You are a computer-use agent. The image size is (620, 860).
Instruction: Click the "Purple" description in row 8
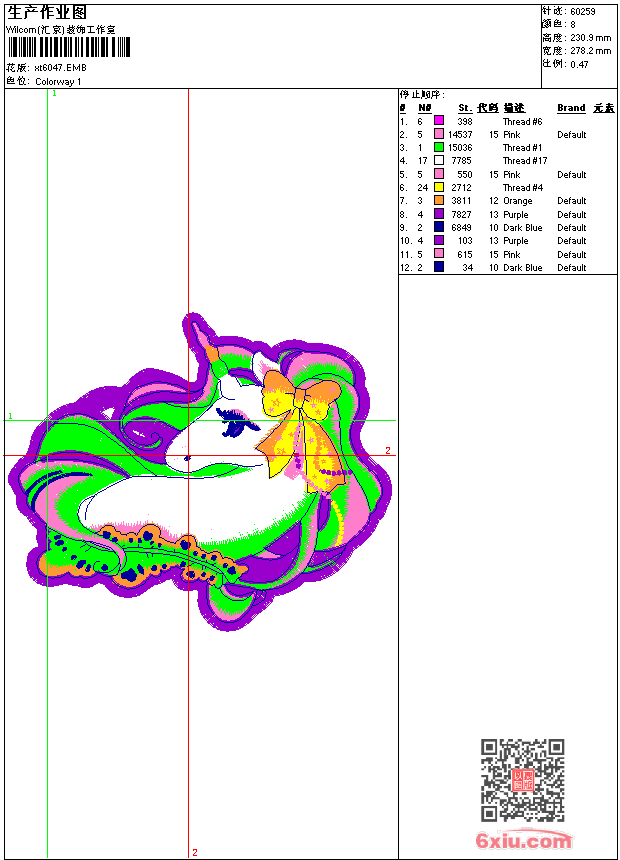[x=516, y=215]
